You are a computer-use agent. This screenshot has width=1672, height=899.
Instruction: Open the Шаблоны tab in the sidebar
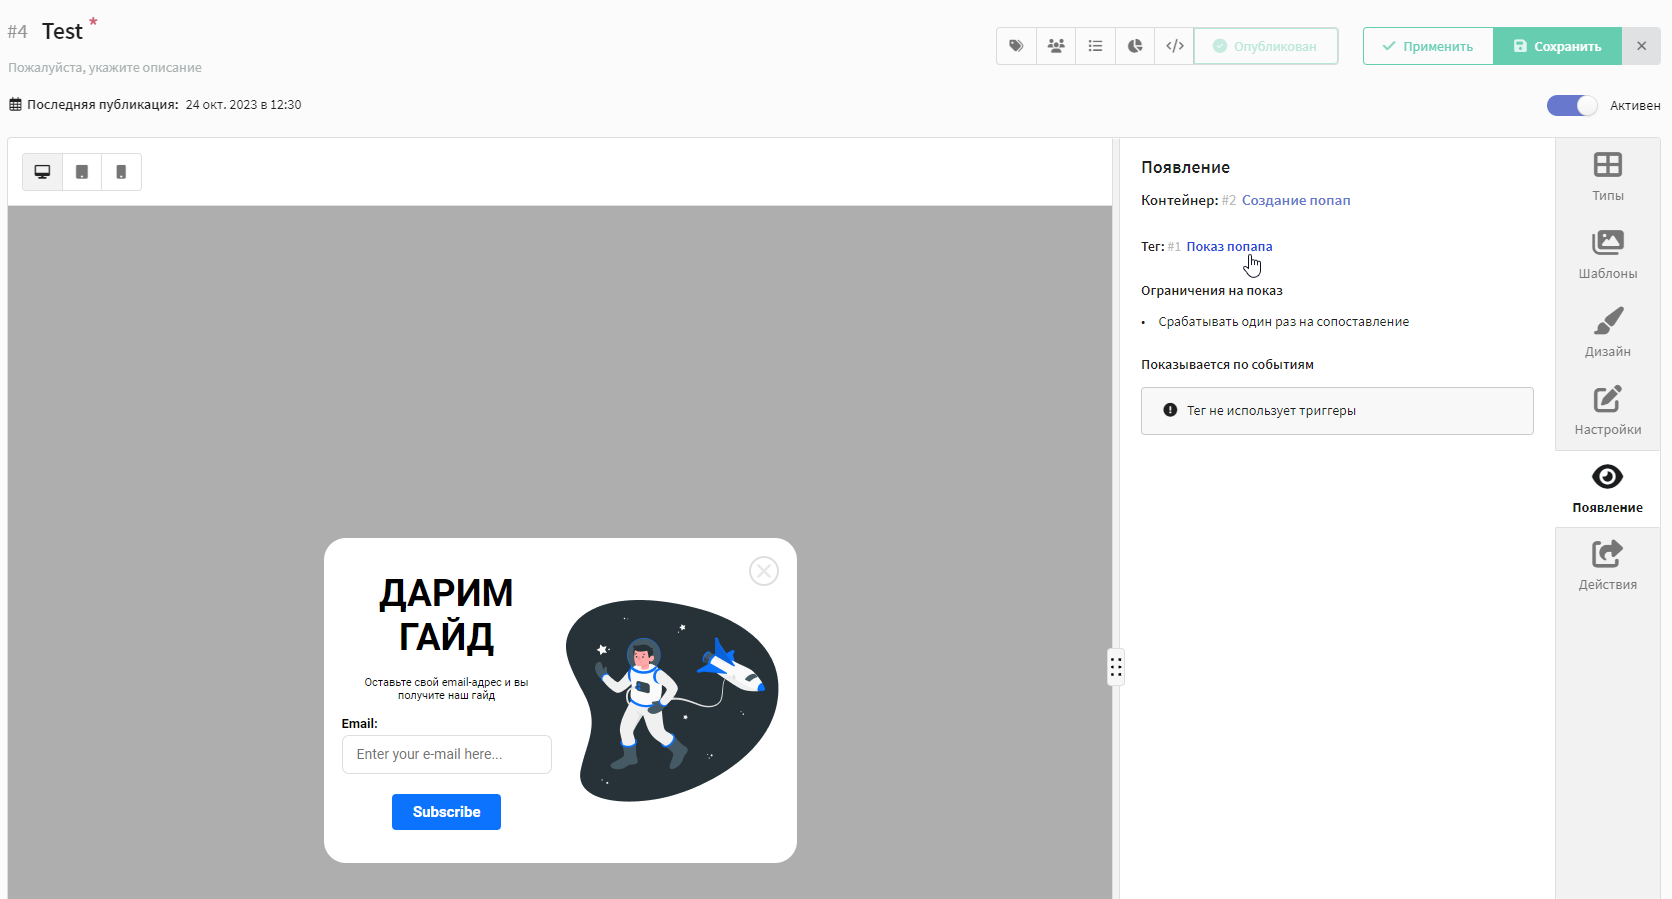pos(1608,254)
